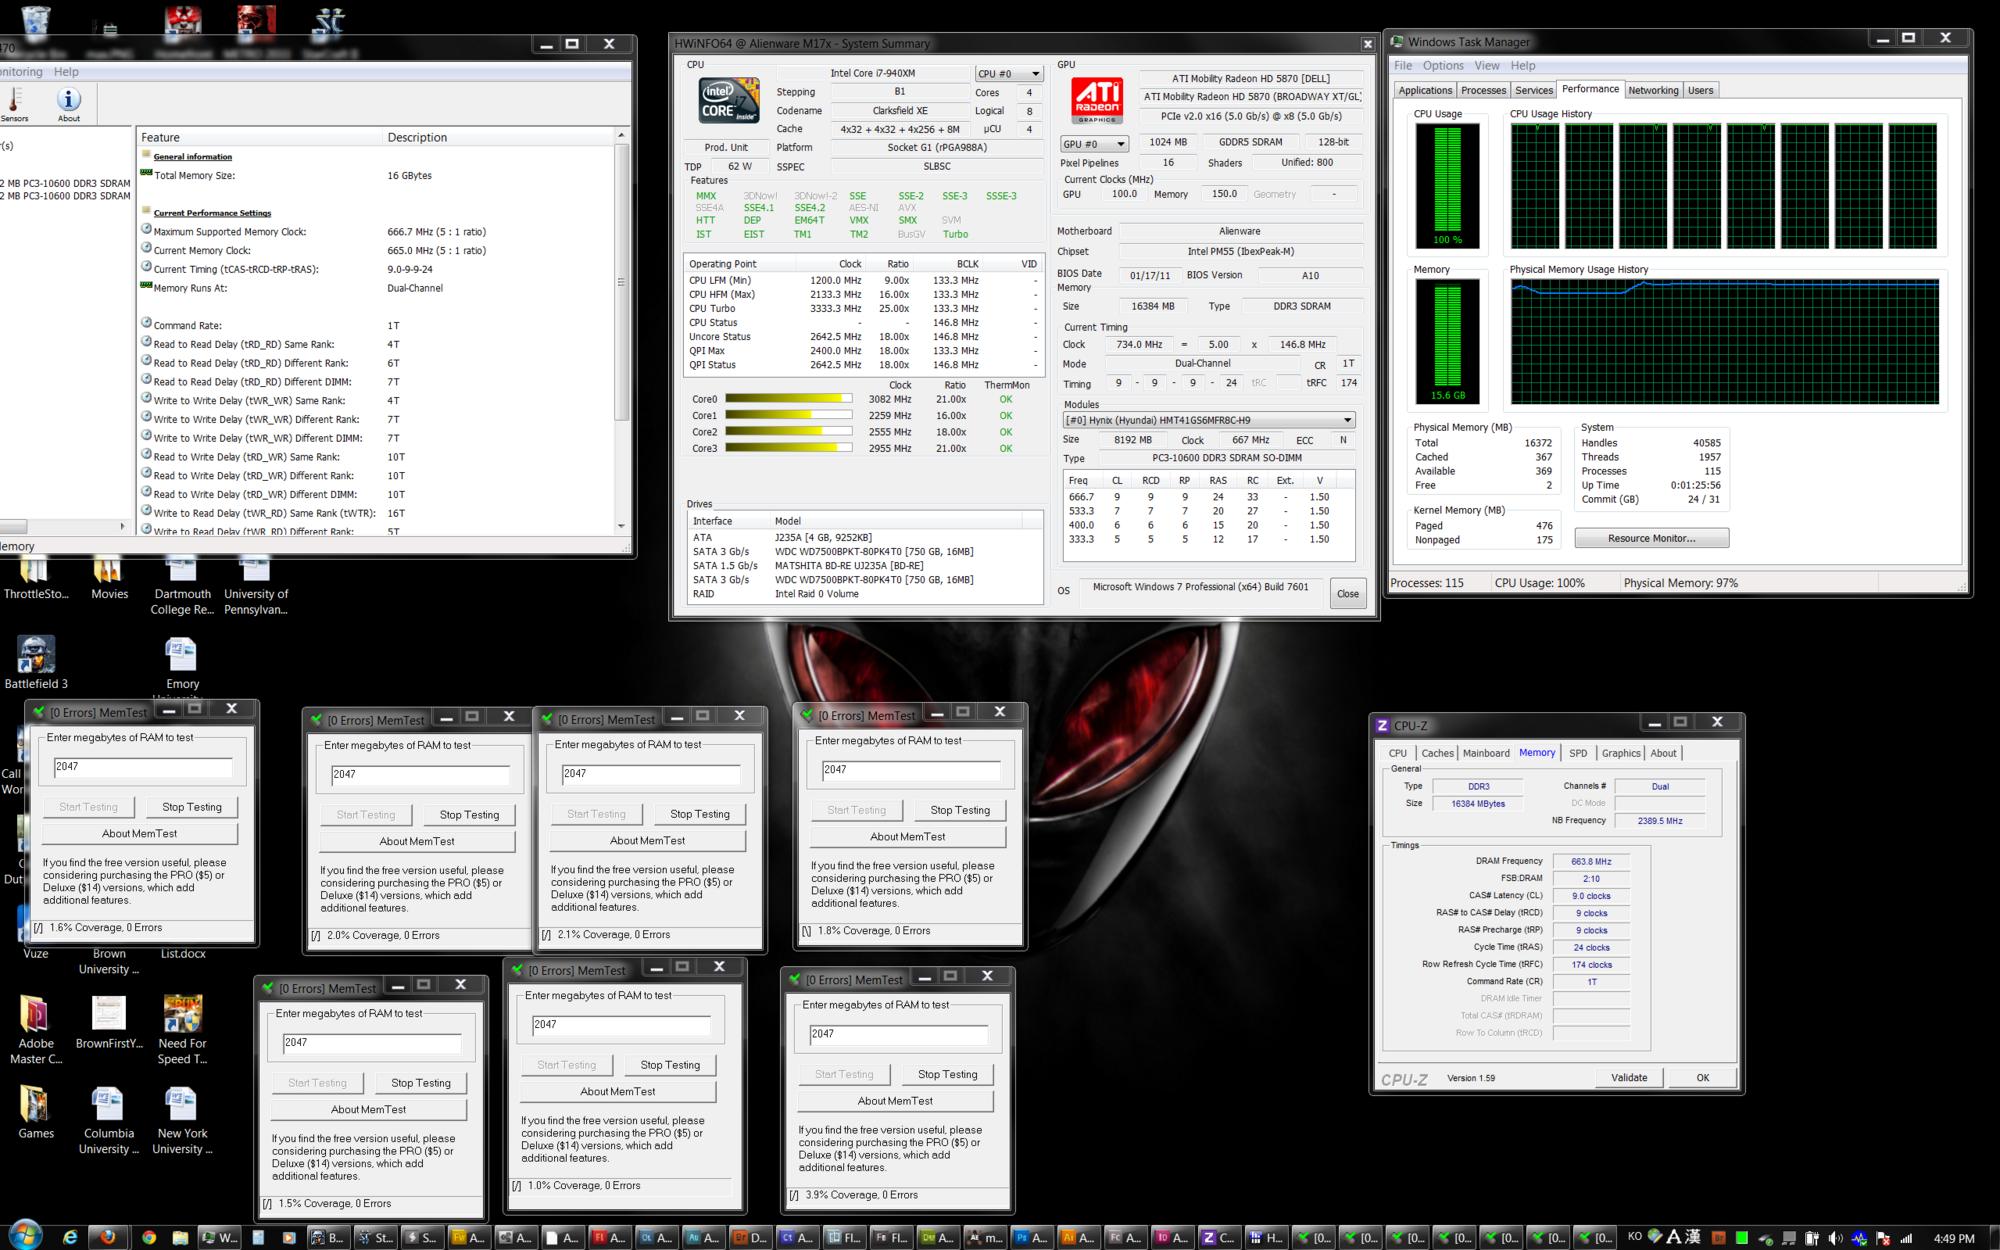2000x1250 pixels.
Task: Switch to Photoshop taskbar button
Action: 1033,1237
